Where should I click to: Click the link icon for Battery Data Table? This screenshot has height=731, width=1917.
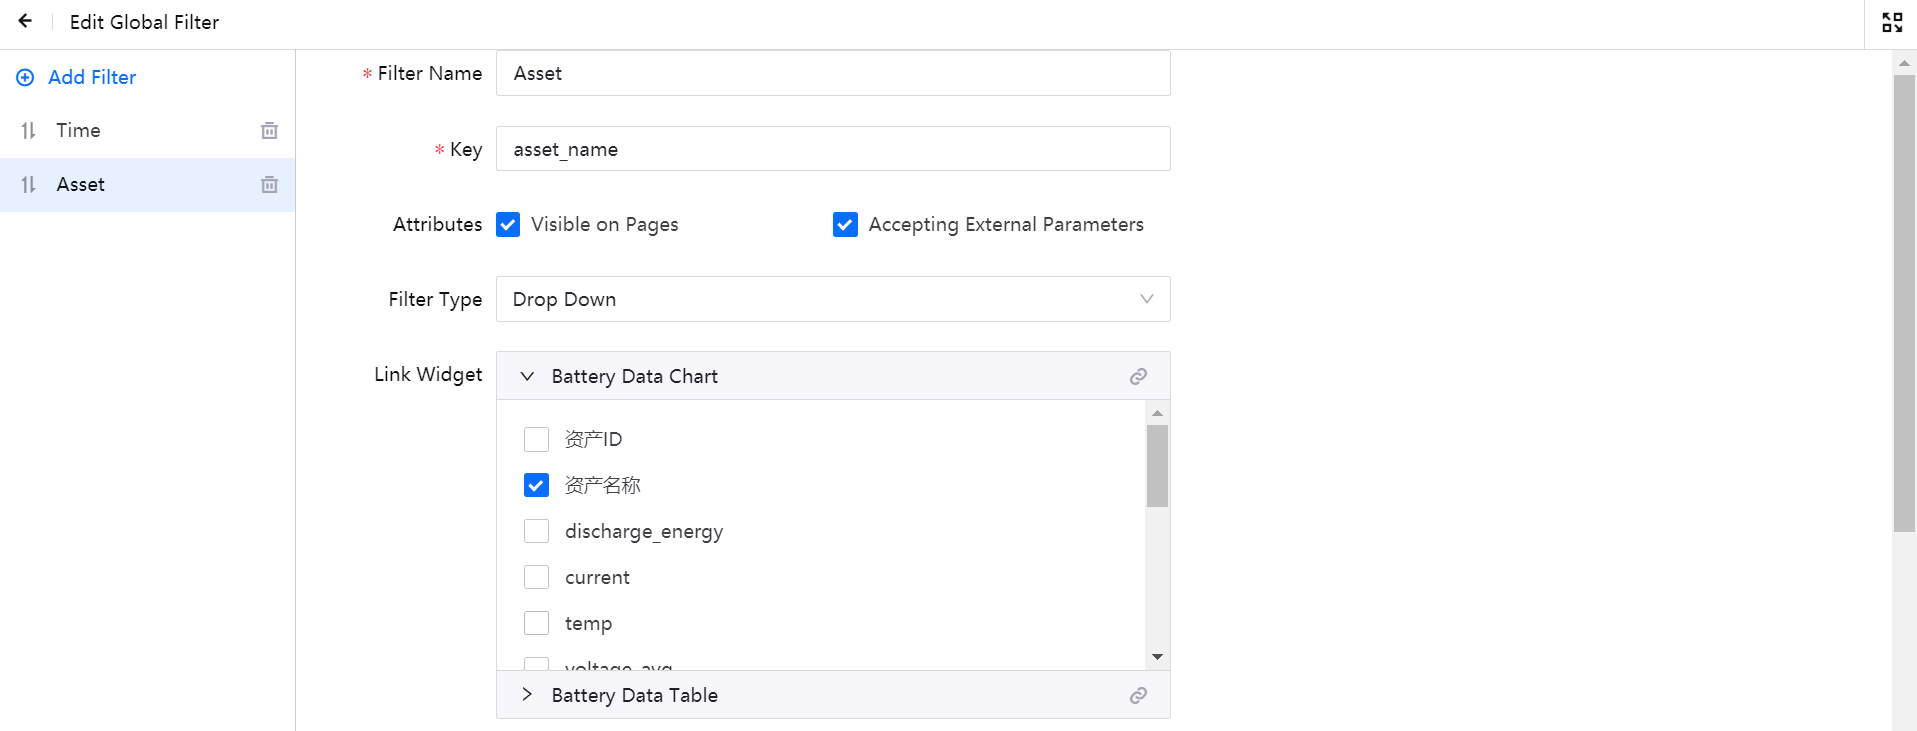pos(1138,696)
